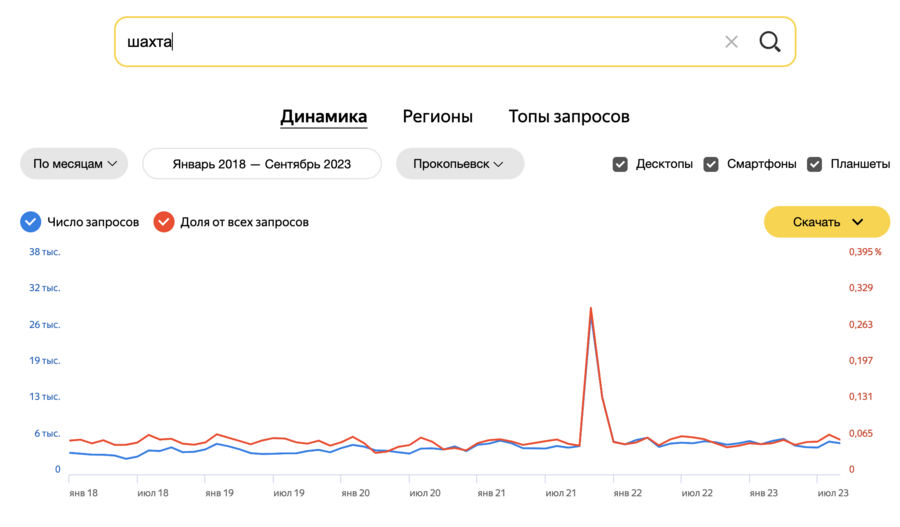Viewport: 900px width, 527px height.
Task: Open the Топы запросов tab
Action: pyautogui.click(x=569, y=117)
